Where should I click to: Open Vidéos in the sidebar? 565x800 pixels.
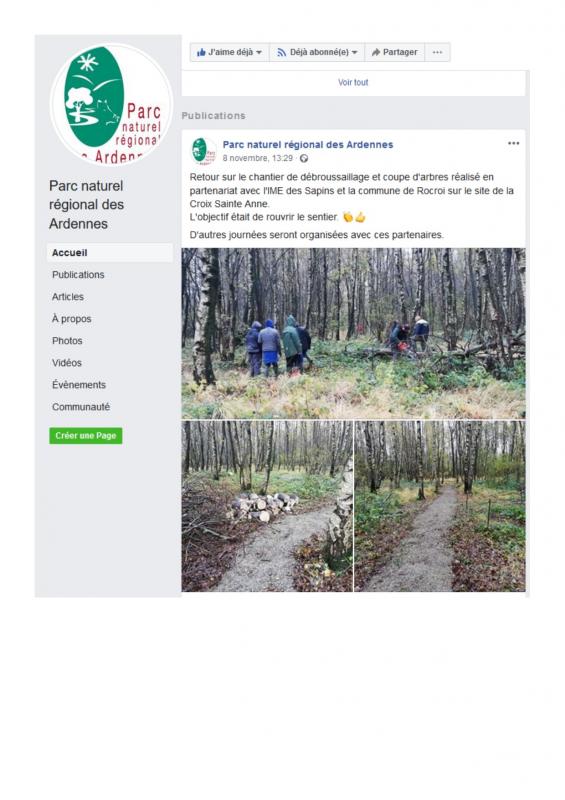[x=67, y=363]
